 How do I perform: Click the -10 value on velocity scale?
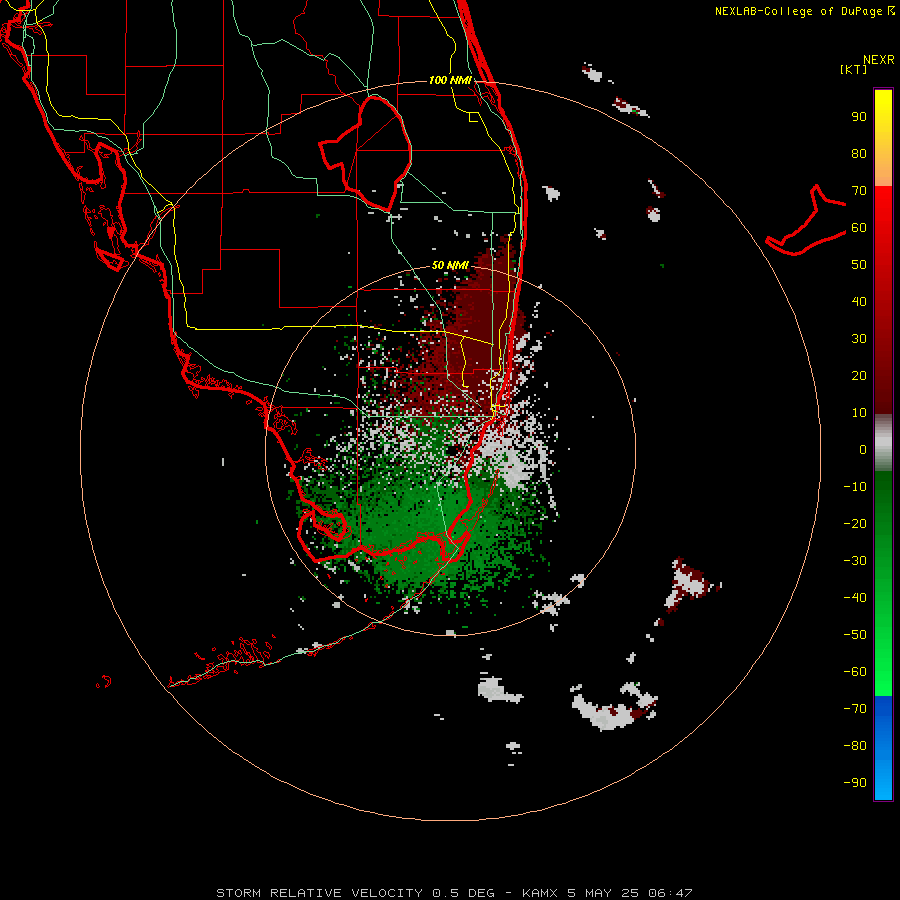(x=855, y=487)
